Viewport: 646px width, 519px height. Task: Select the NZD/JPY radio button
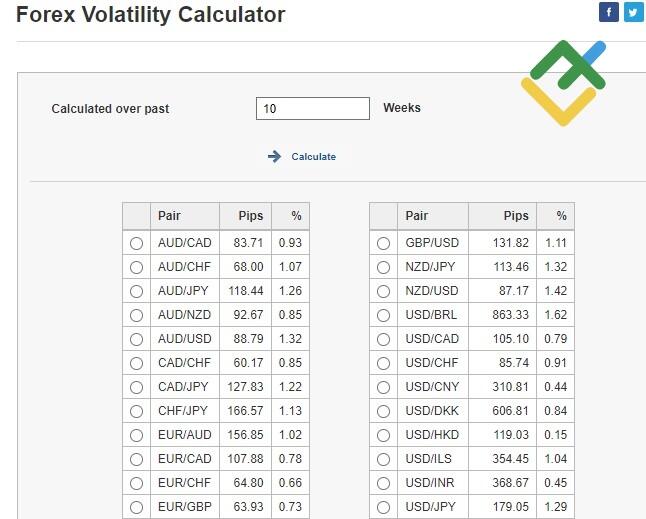click(x=383, y=267)
